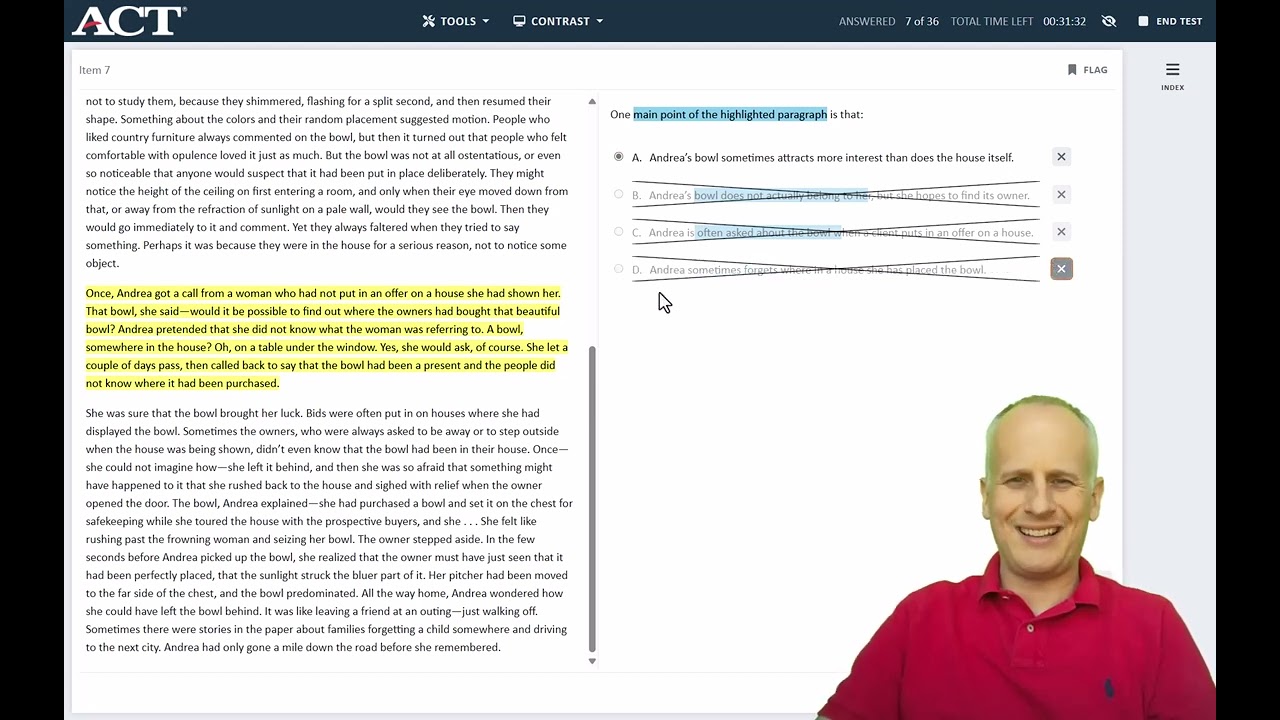Viewport: 1280px width, 720px height.
Task: Toggle the hide-timer eye icon
Action: point(1108,21)
